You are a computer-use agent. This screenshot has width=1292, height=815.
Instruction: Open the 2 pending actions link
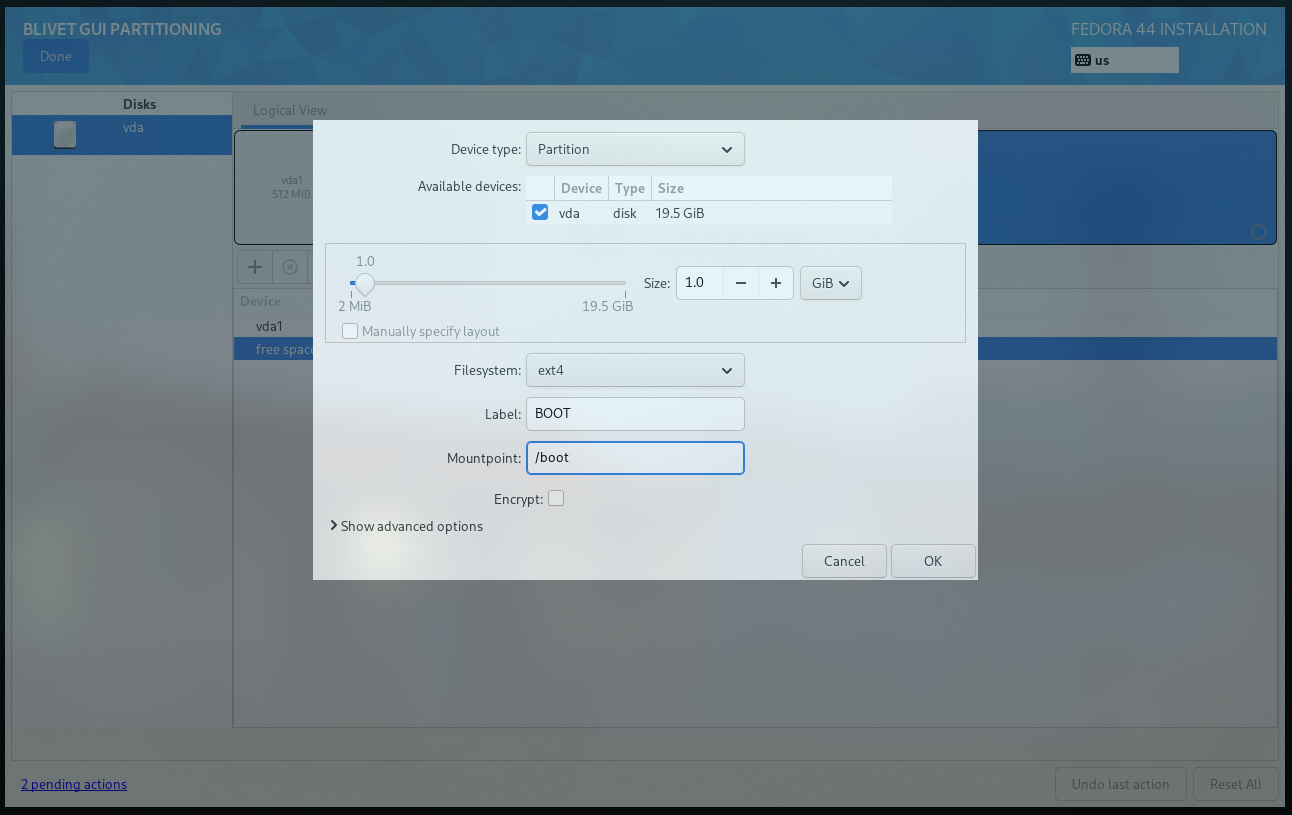coord(74,784)
